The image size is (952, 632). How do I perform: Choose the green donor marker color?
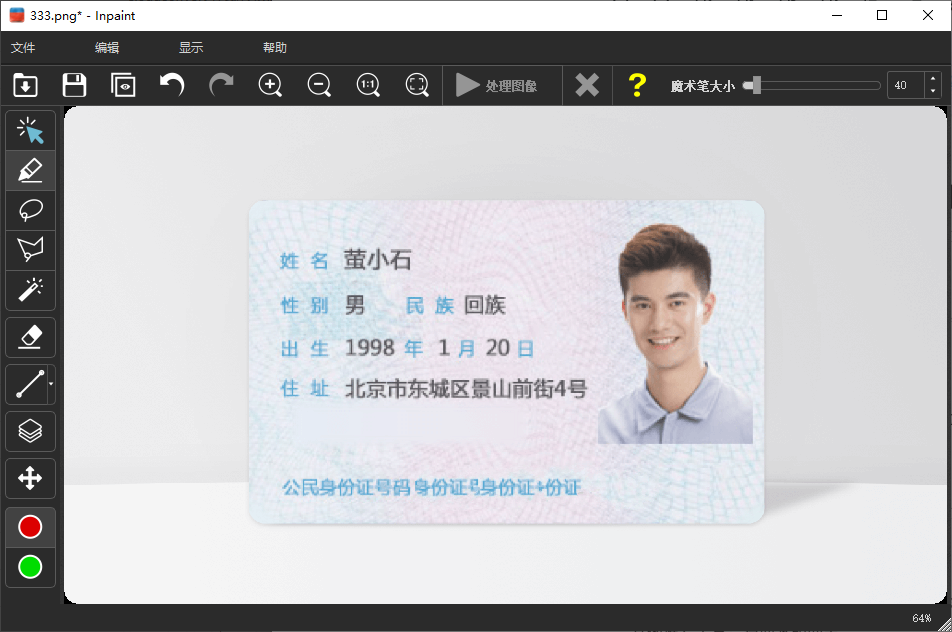(30, 567)
